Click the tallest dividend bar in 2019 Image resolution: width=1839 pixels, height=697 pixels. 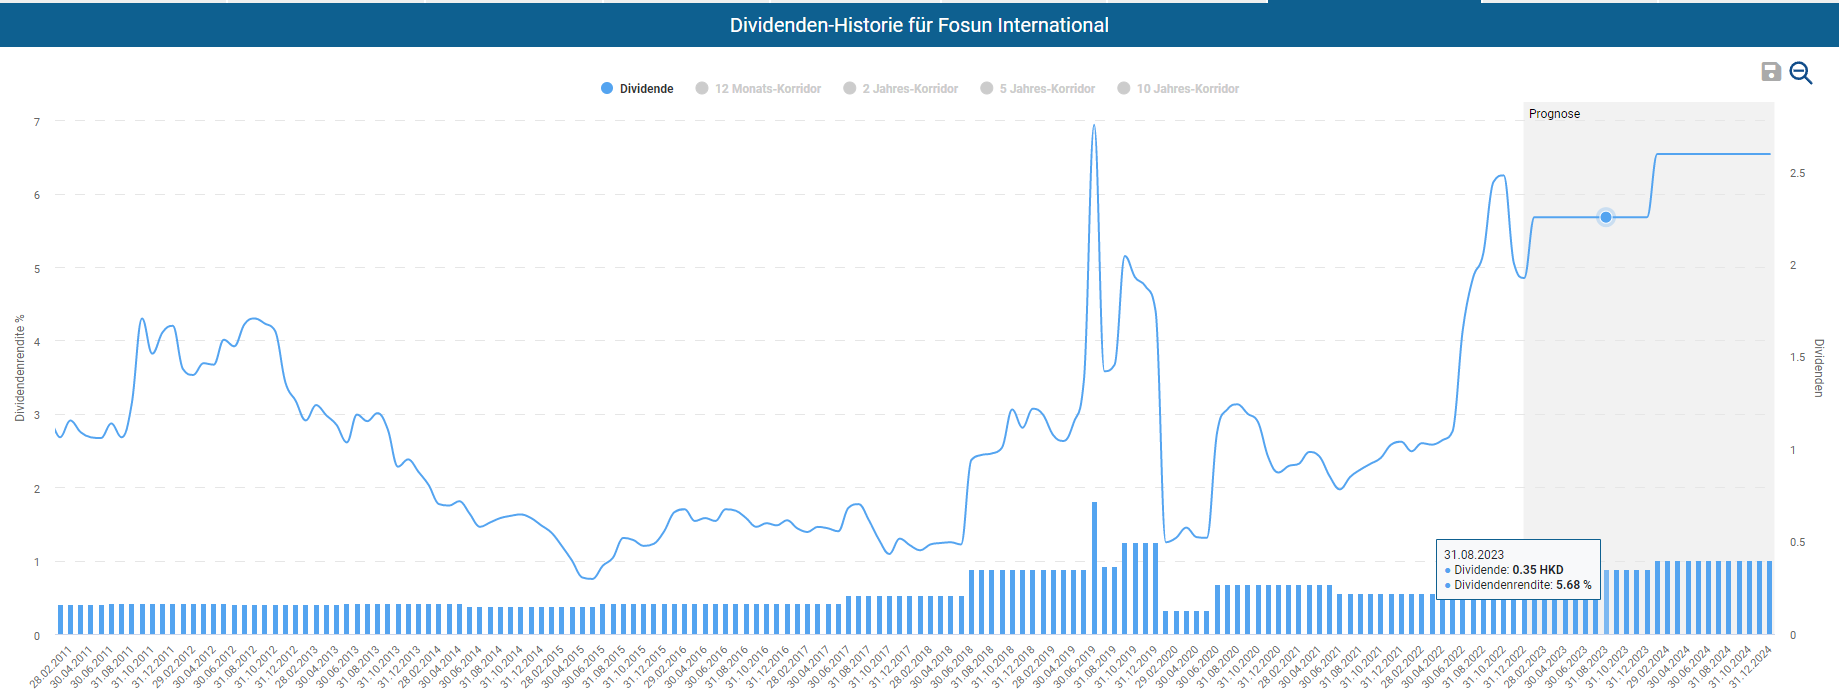(1094, 567)
